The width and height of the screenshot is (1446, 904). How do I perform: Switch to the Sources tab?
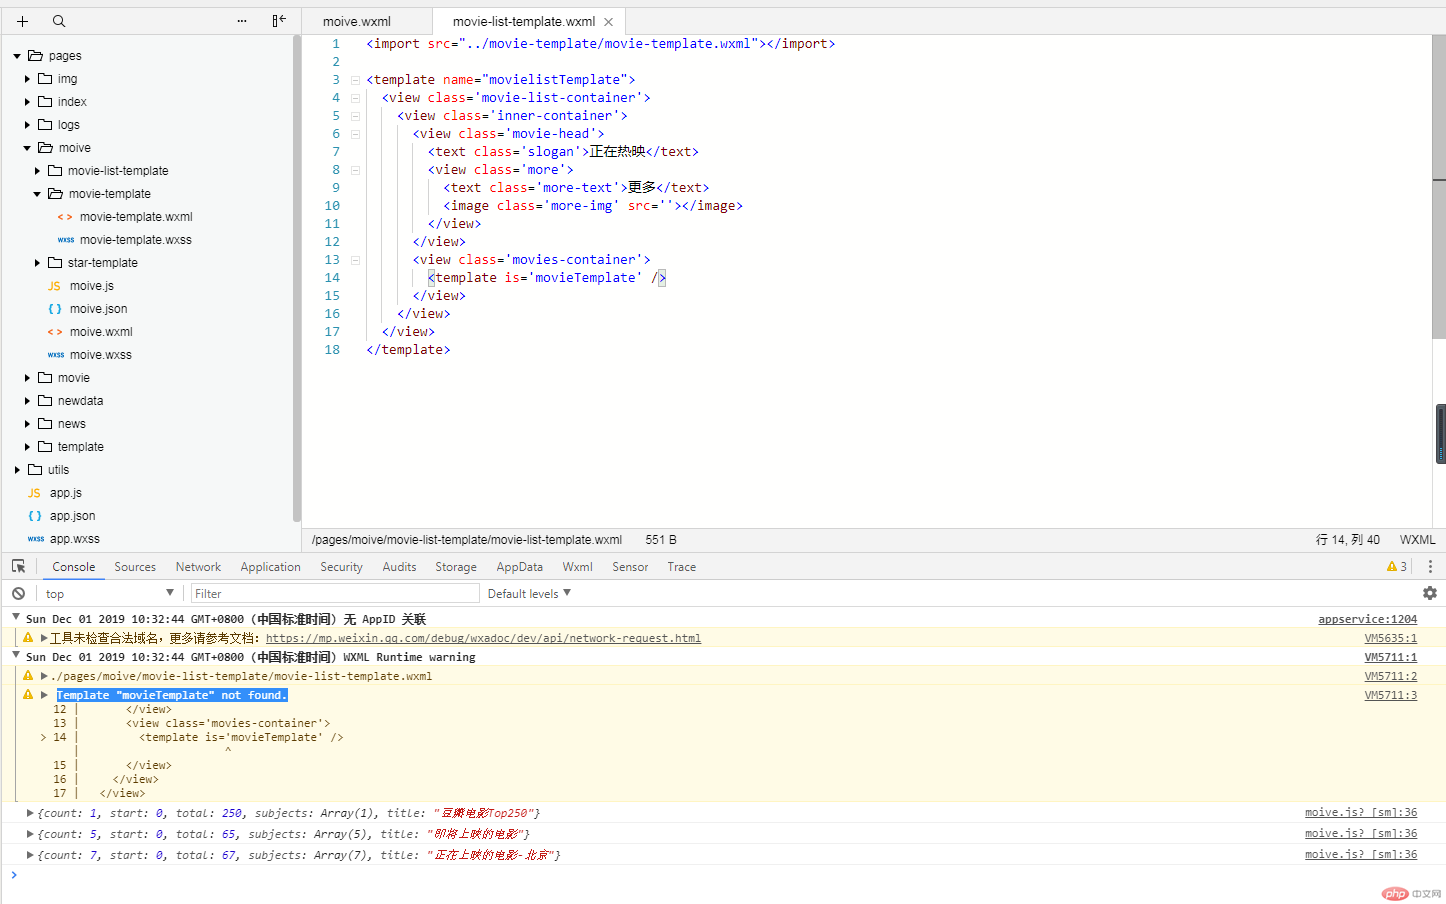click(x=135, y=566)
